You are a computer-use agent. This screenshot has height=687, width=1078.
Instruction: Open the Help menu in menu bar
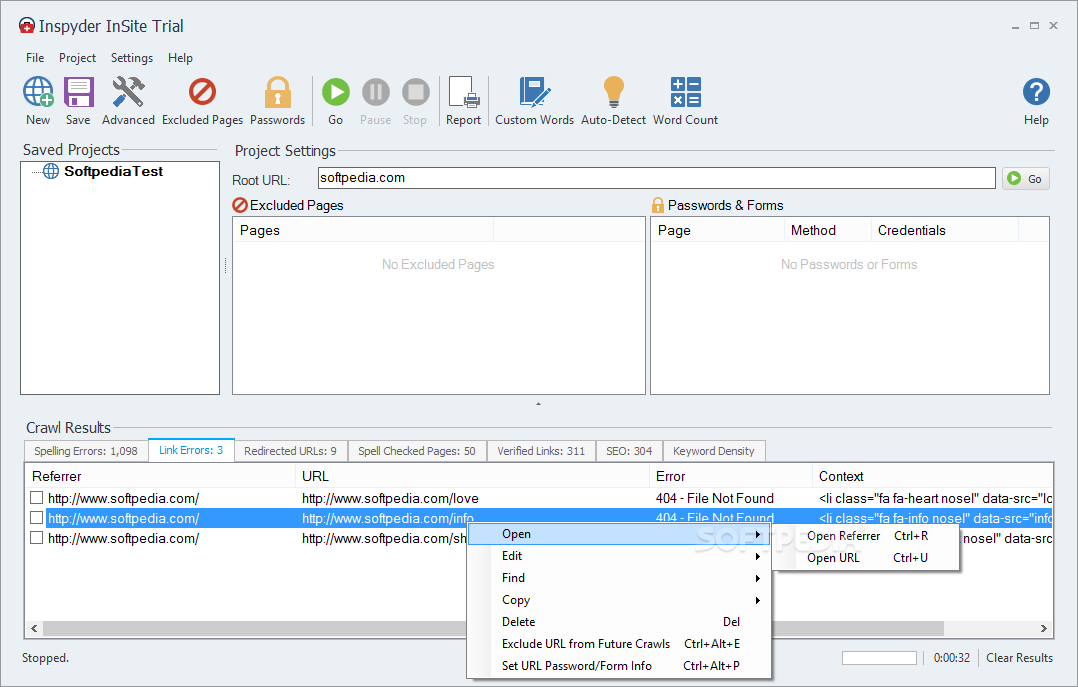click(180, 58)
